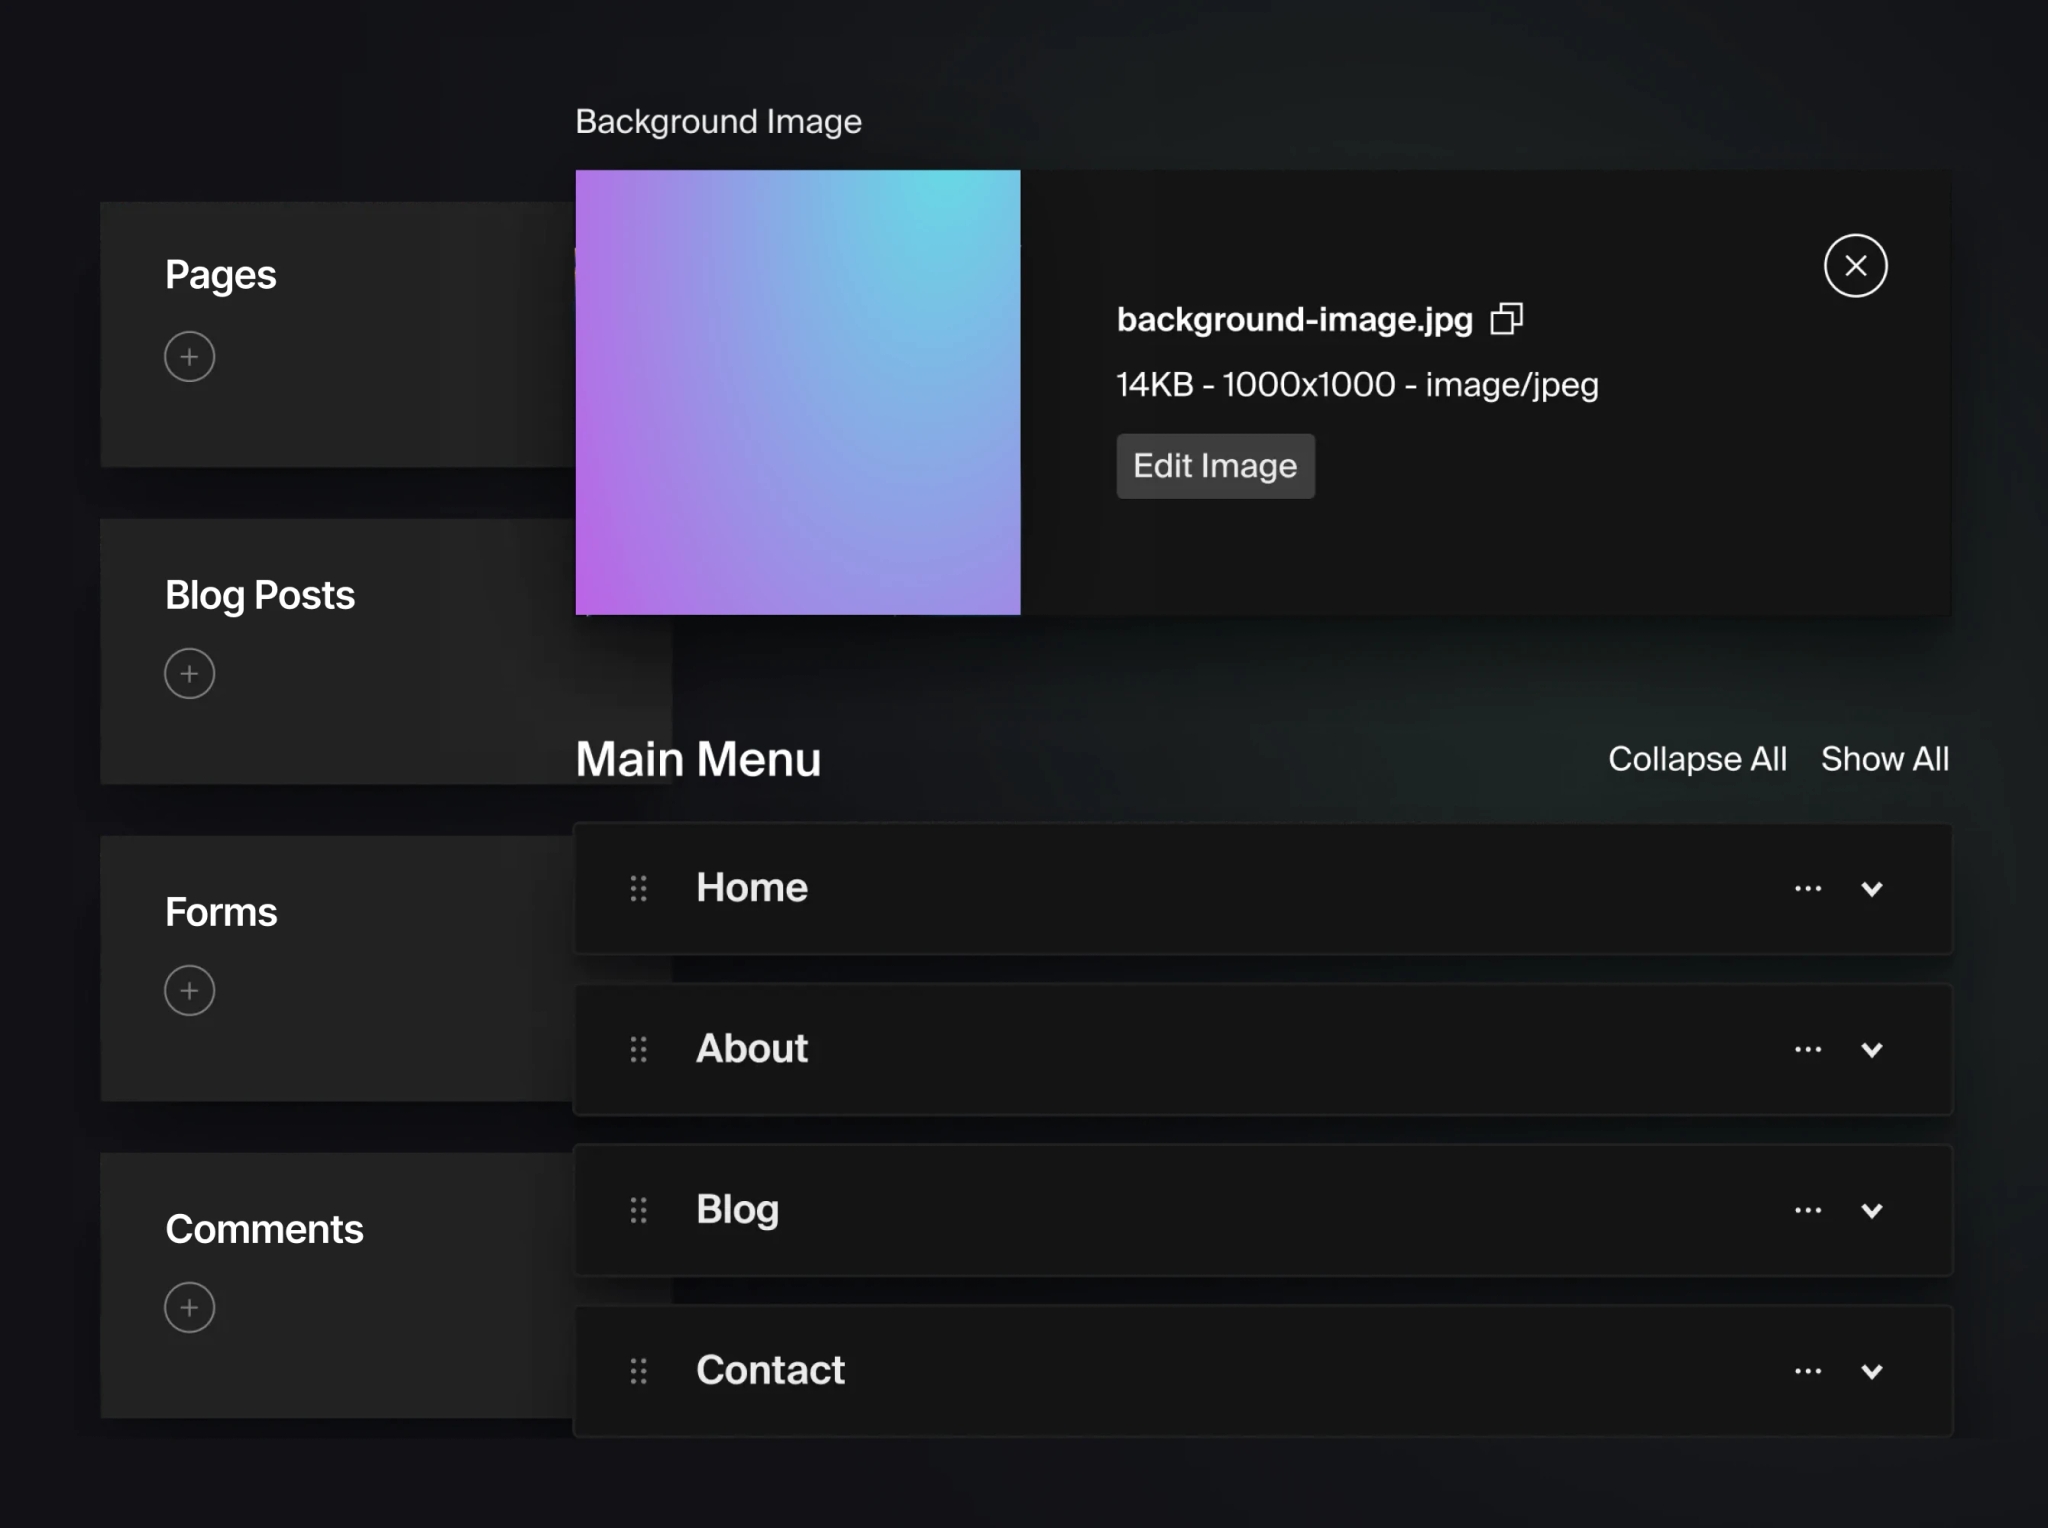Click Show All in Main Menu
Image resolution: width=2048 pixels, height=1528 pixels.
pyautogui.click(x=1885, y=759)
